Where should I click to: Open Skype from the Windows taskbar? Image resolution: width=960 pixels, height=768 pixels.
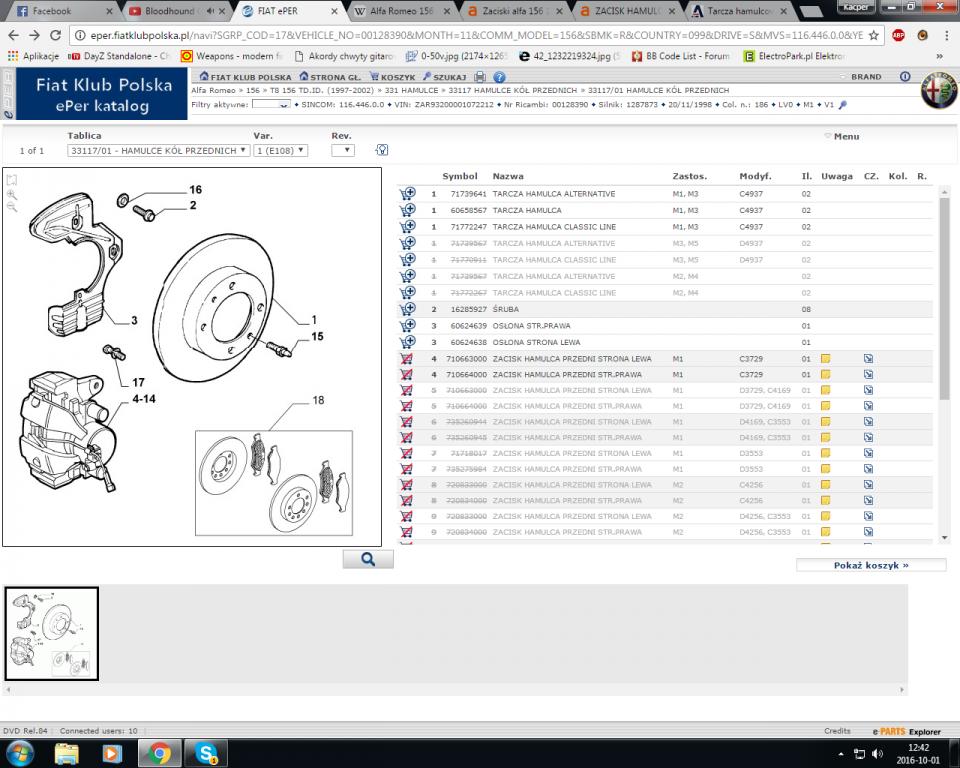pos(207,752)
